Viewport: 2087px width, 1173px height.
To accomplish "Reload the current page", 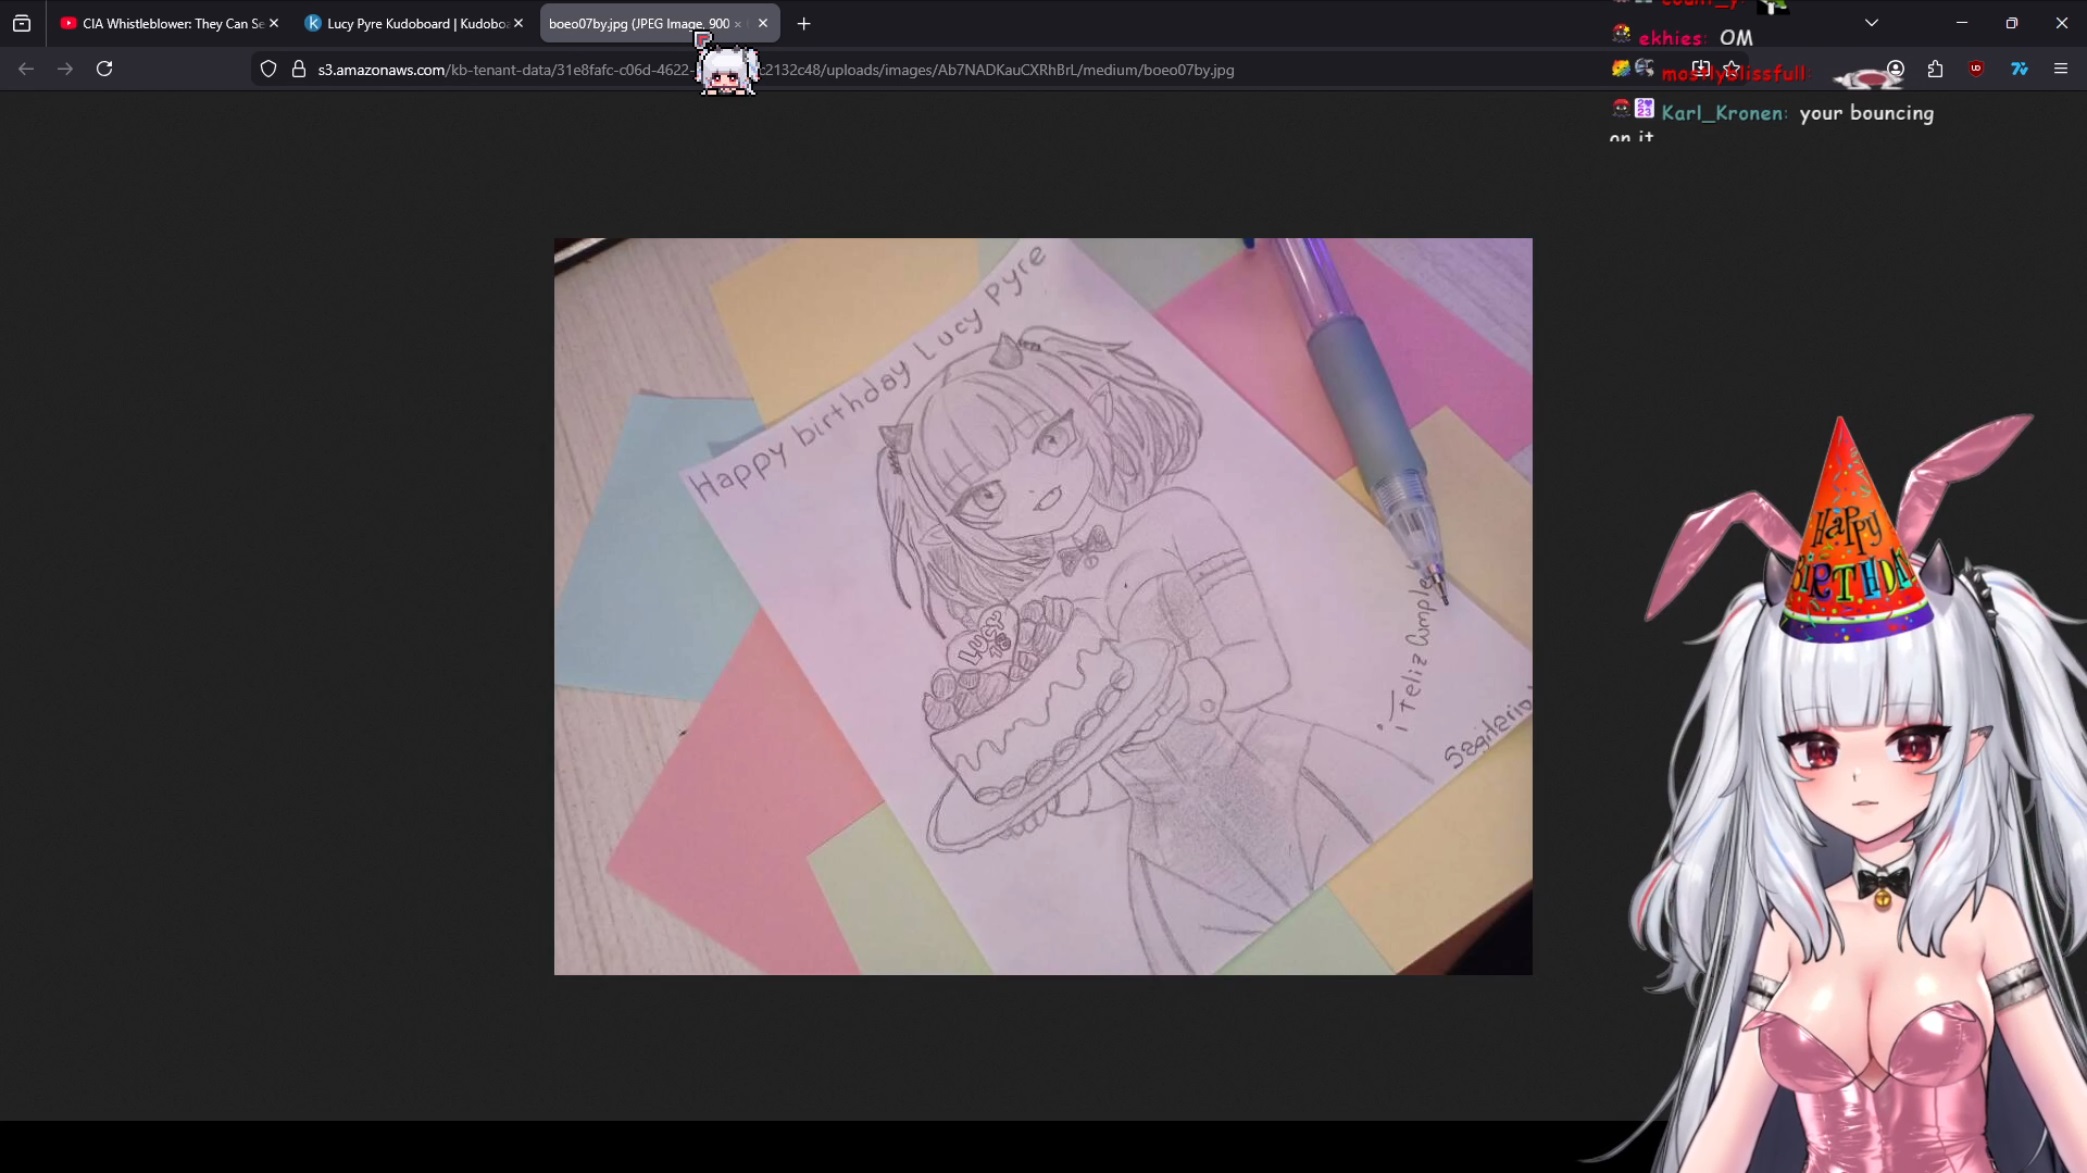I will pos(104,69).
